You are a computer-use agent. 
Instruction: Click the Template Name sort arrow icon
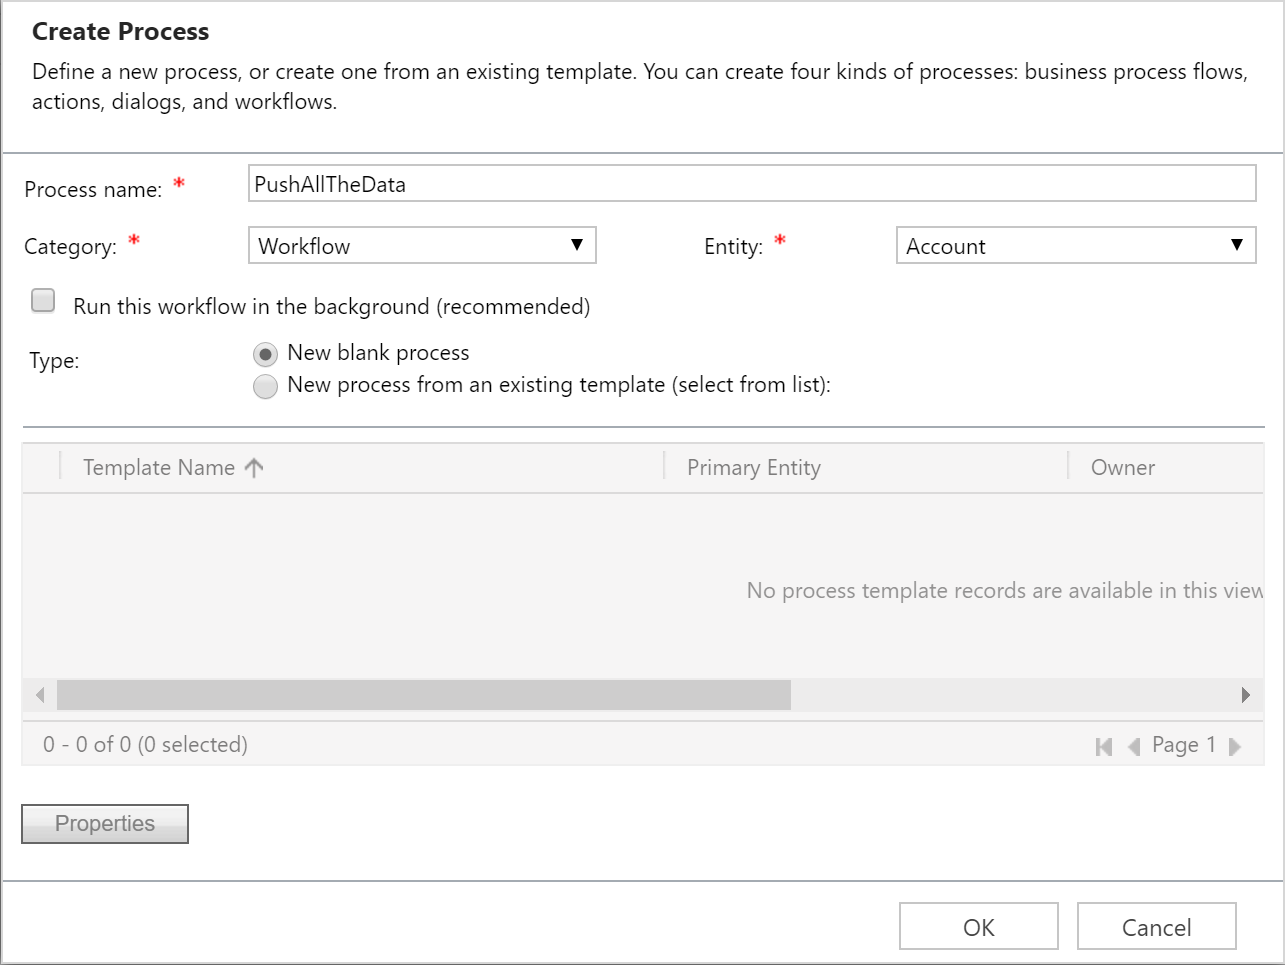pos(254,467)
